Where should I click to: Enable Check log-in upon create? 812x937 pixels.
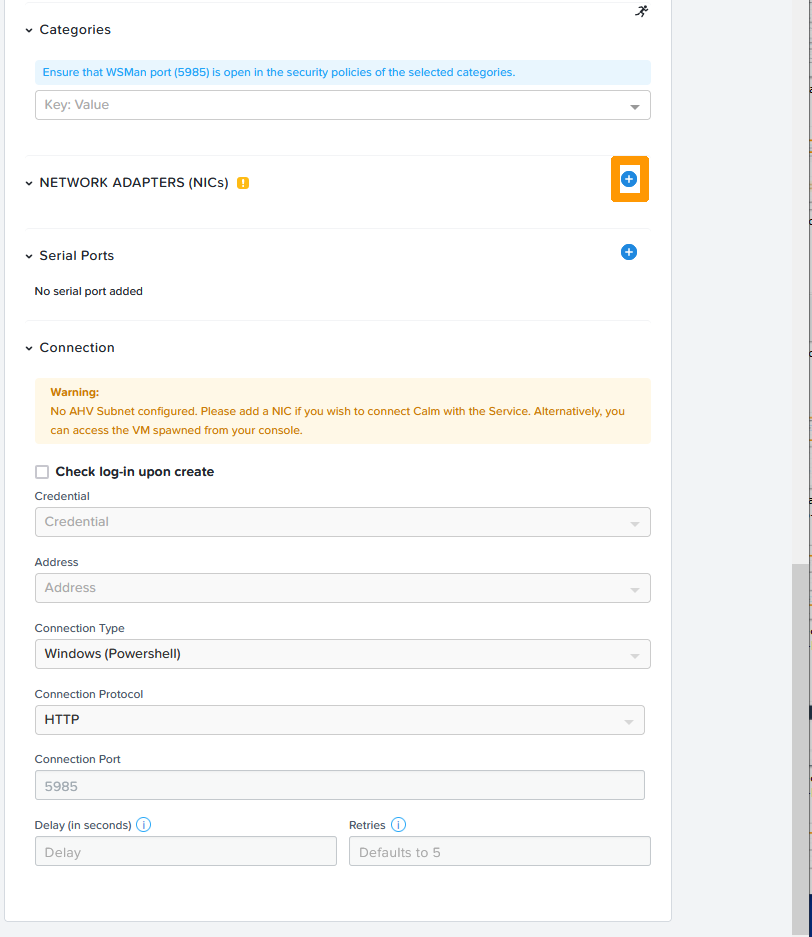tap(42, 472)
